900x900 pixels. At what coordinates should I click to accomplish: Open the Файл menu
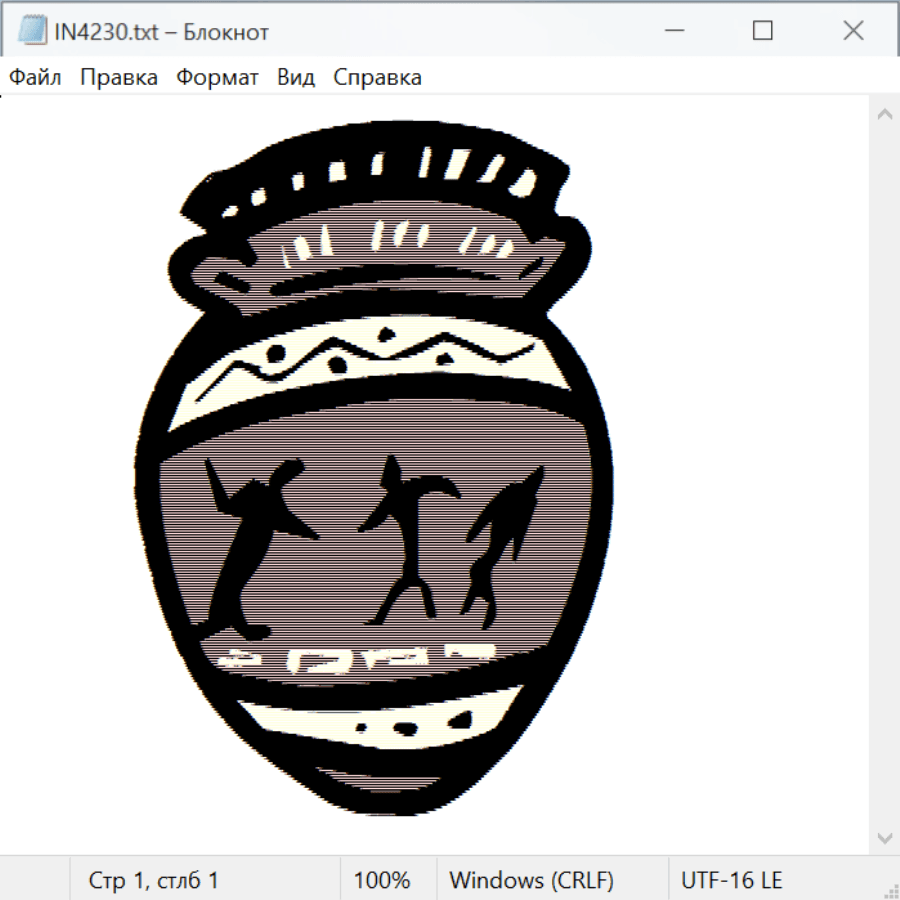pos(35,77)
